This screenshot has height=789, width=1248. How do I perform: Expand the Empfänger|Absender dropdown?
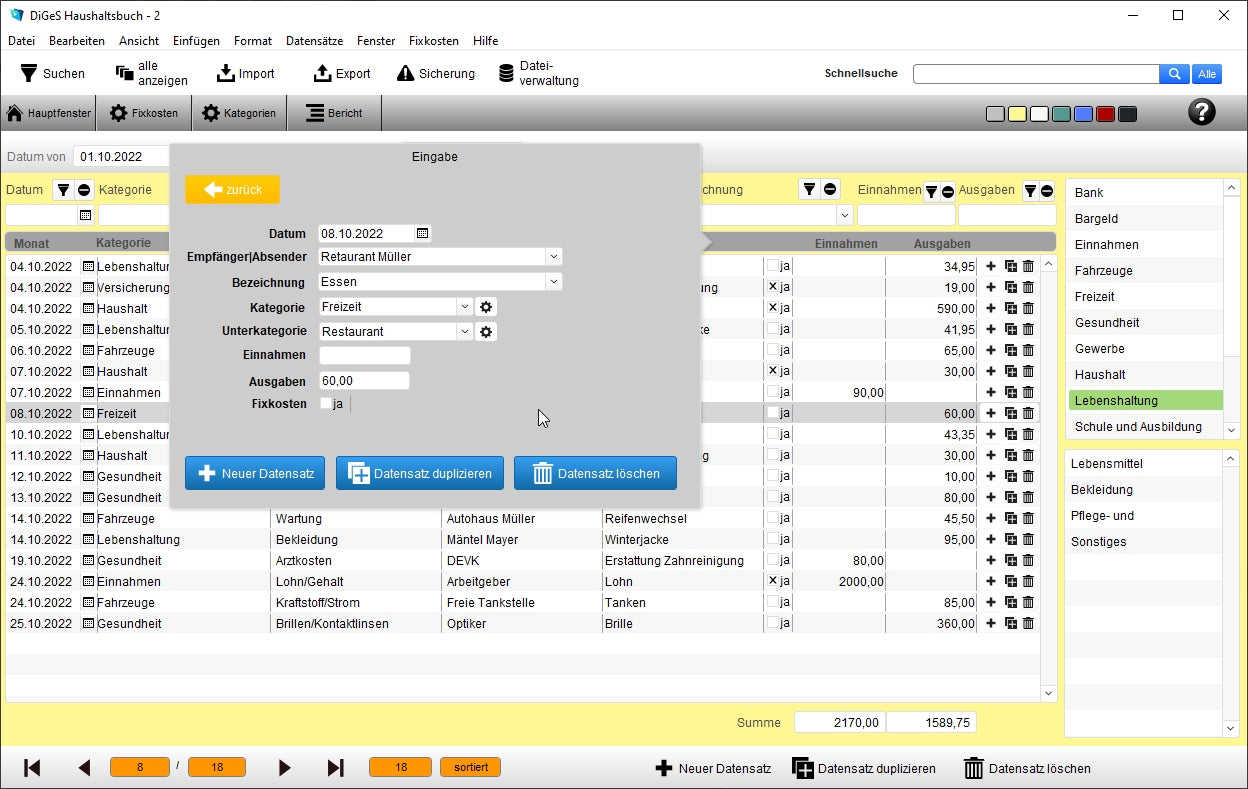553,257
